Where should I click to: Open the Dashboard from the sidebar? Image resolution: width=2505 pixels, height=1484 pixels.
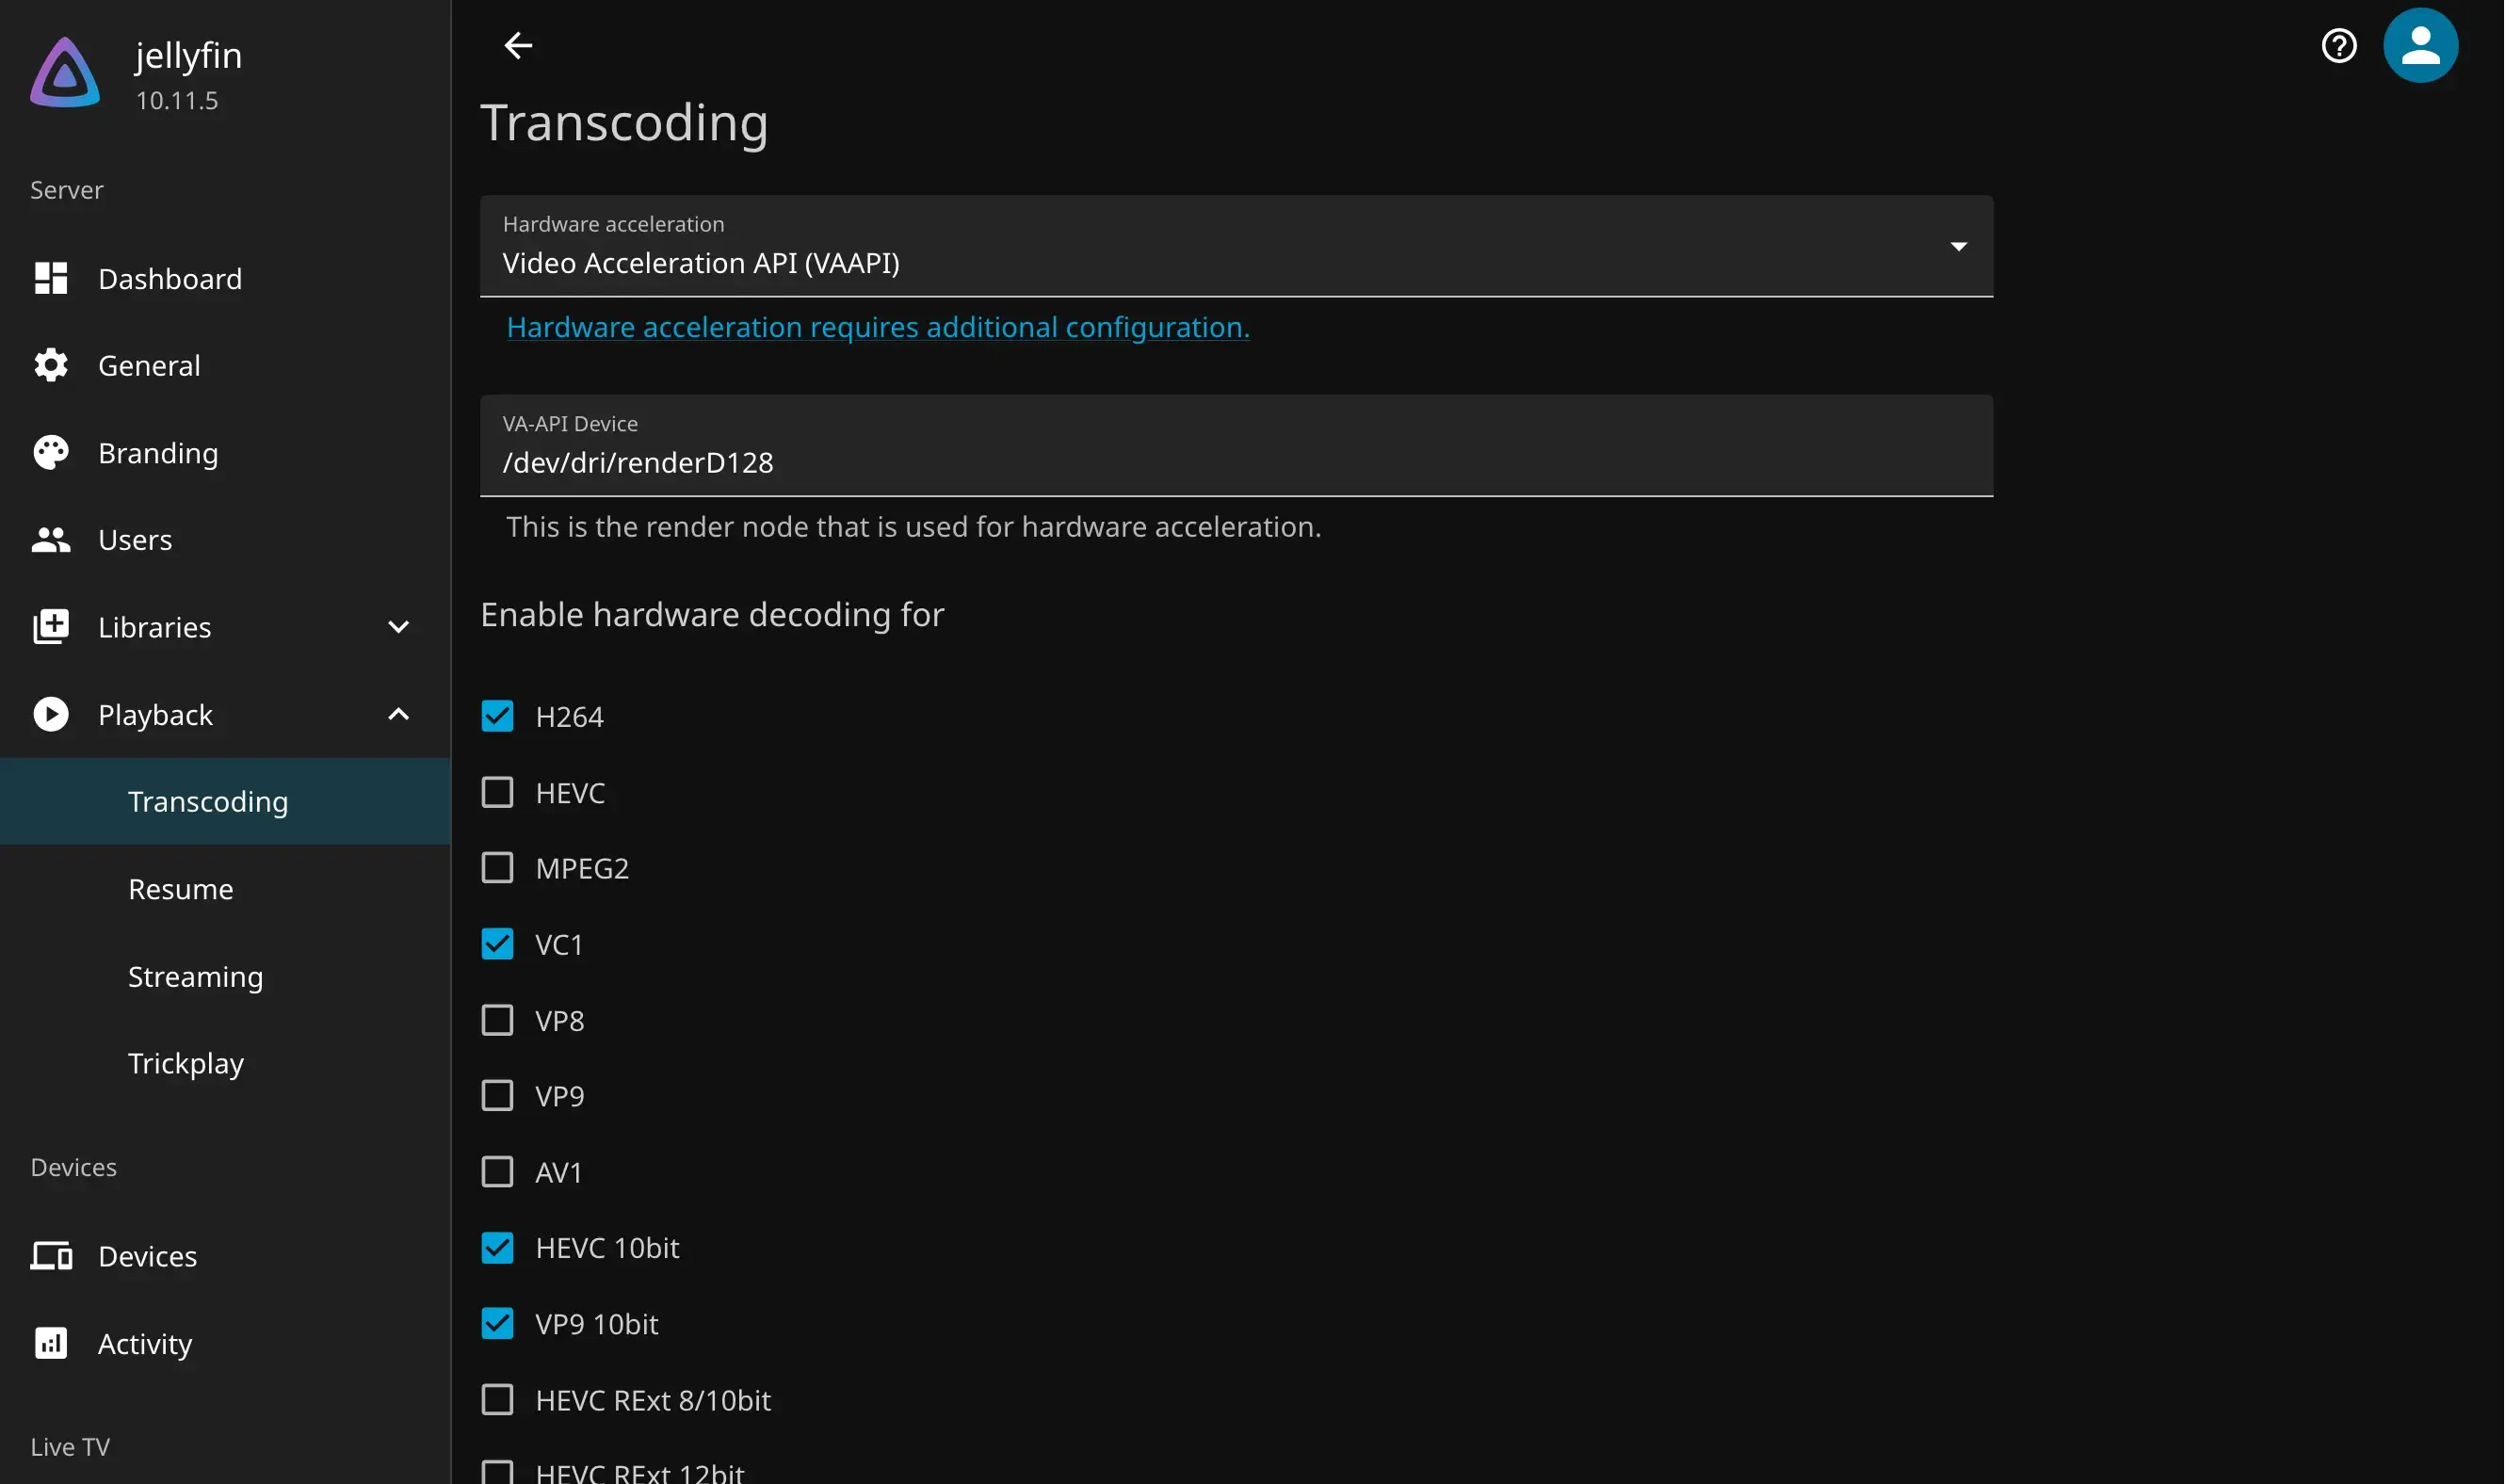coord(171,278)
